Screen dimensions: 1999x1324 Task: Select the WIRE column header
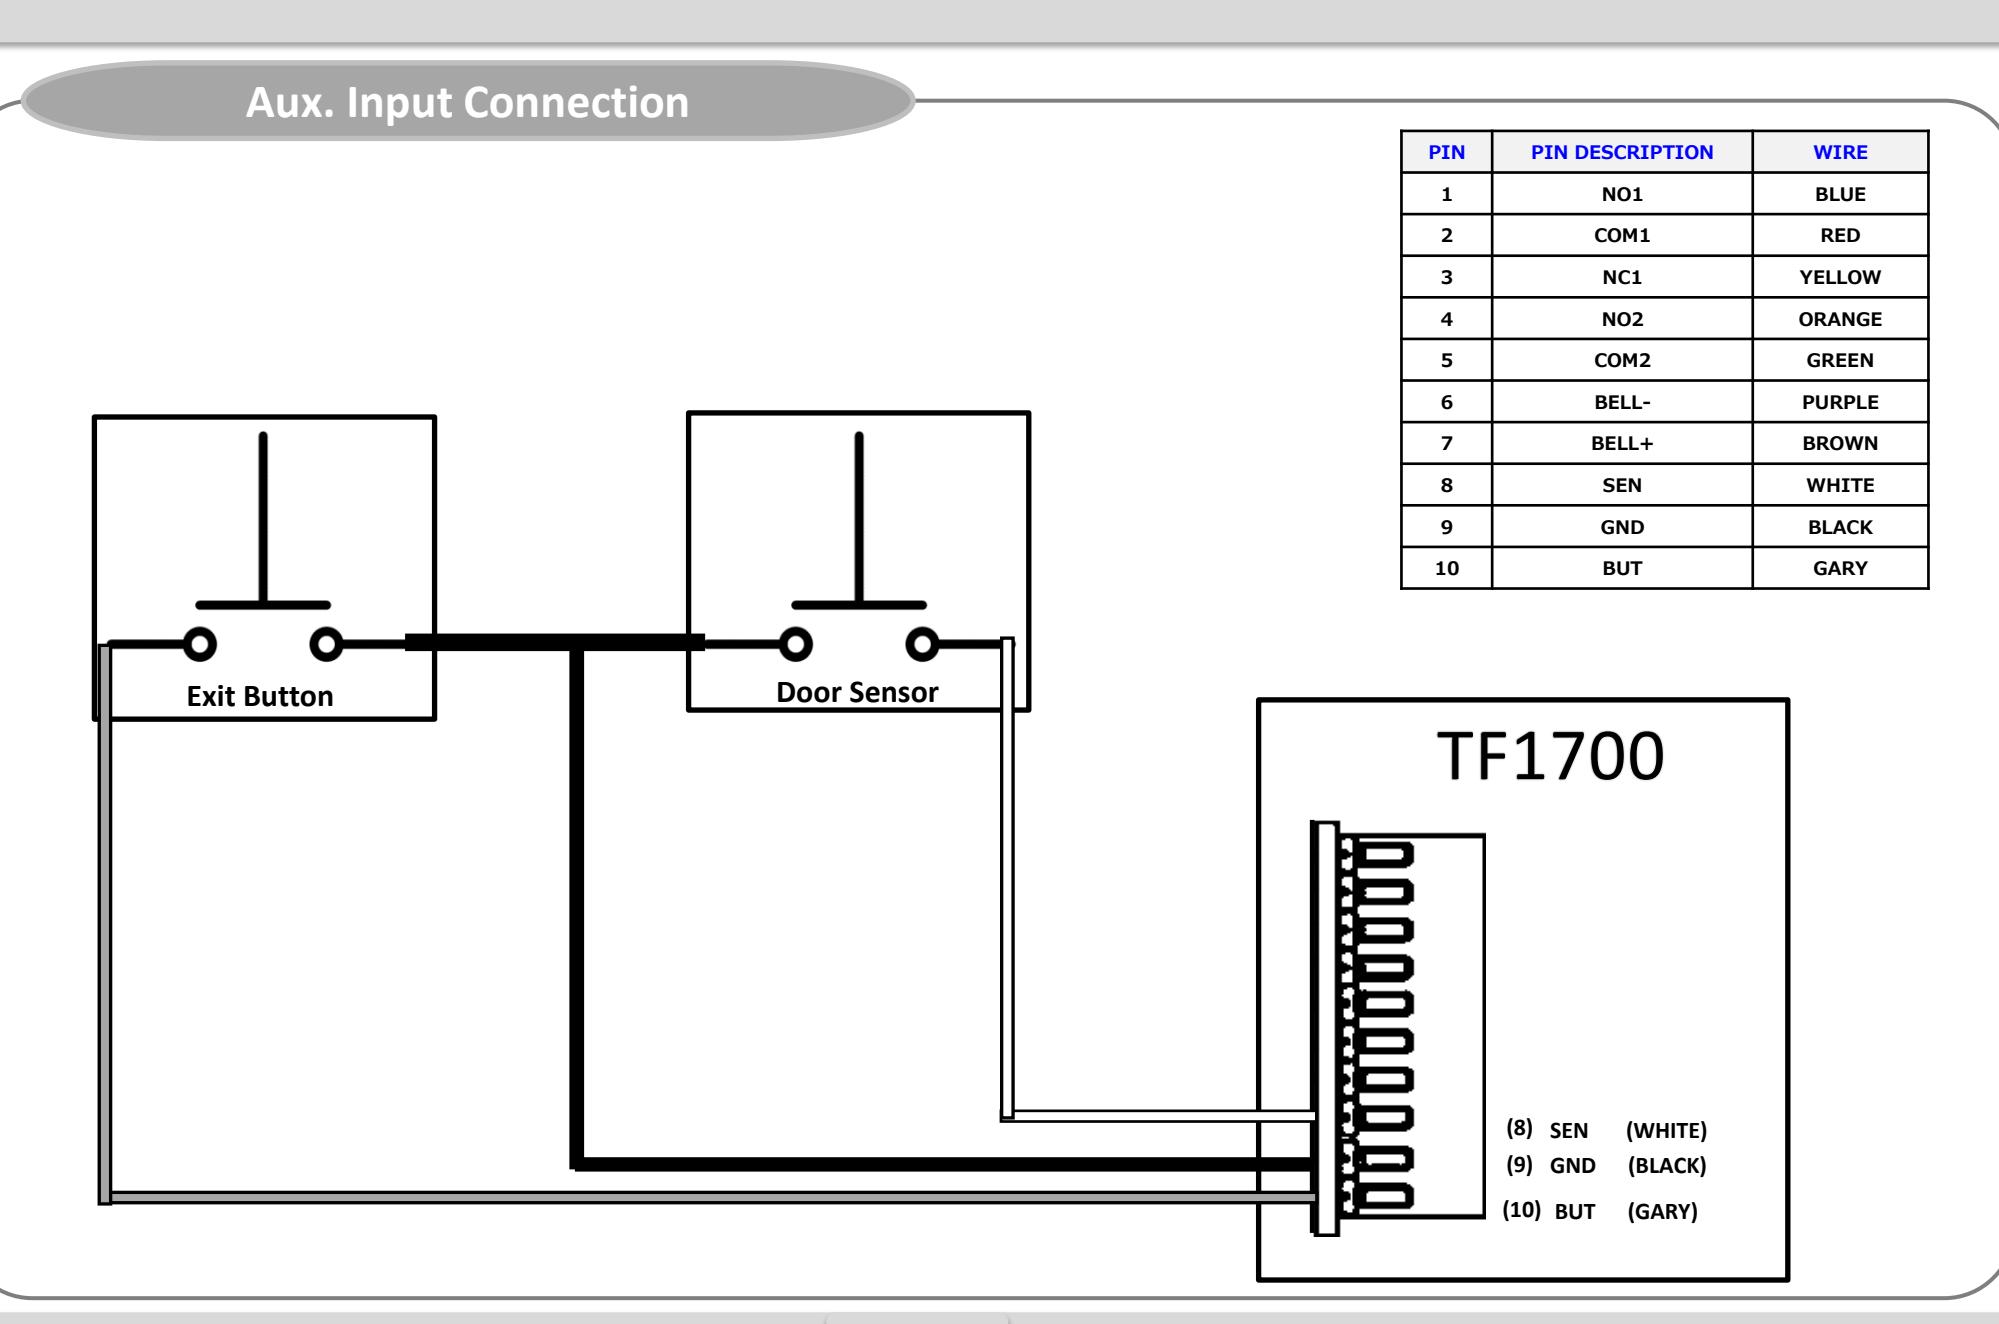coord(1840,152)
